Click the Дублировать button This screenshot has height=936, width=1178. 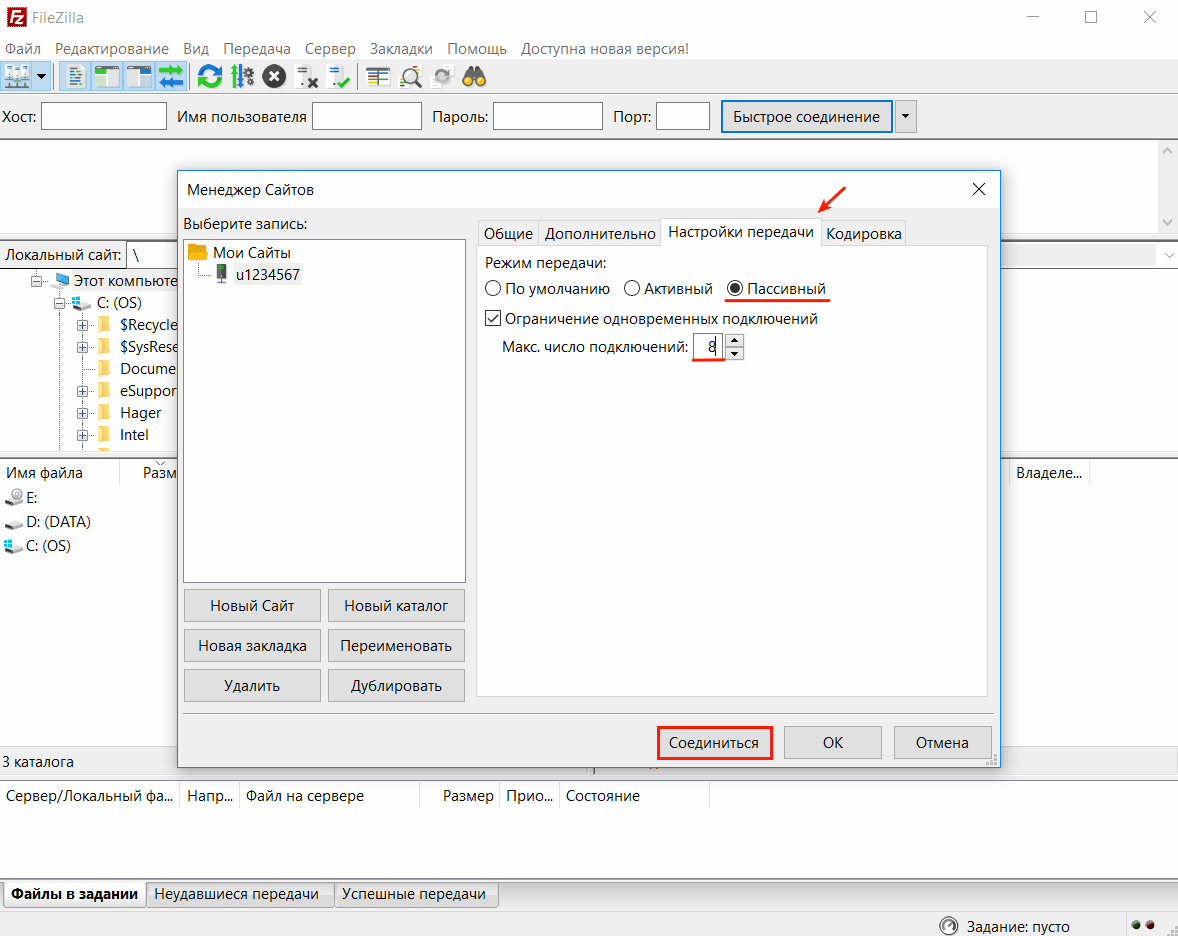click(396, 686)
